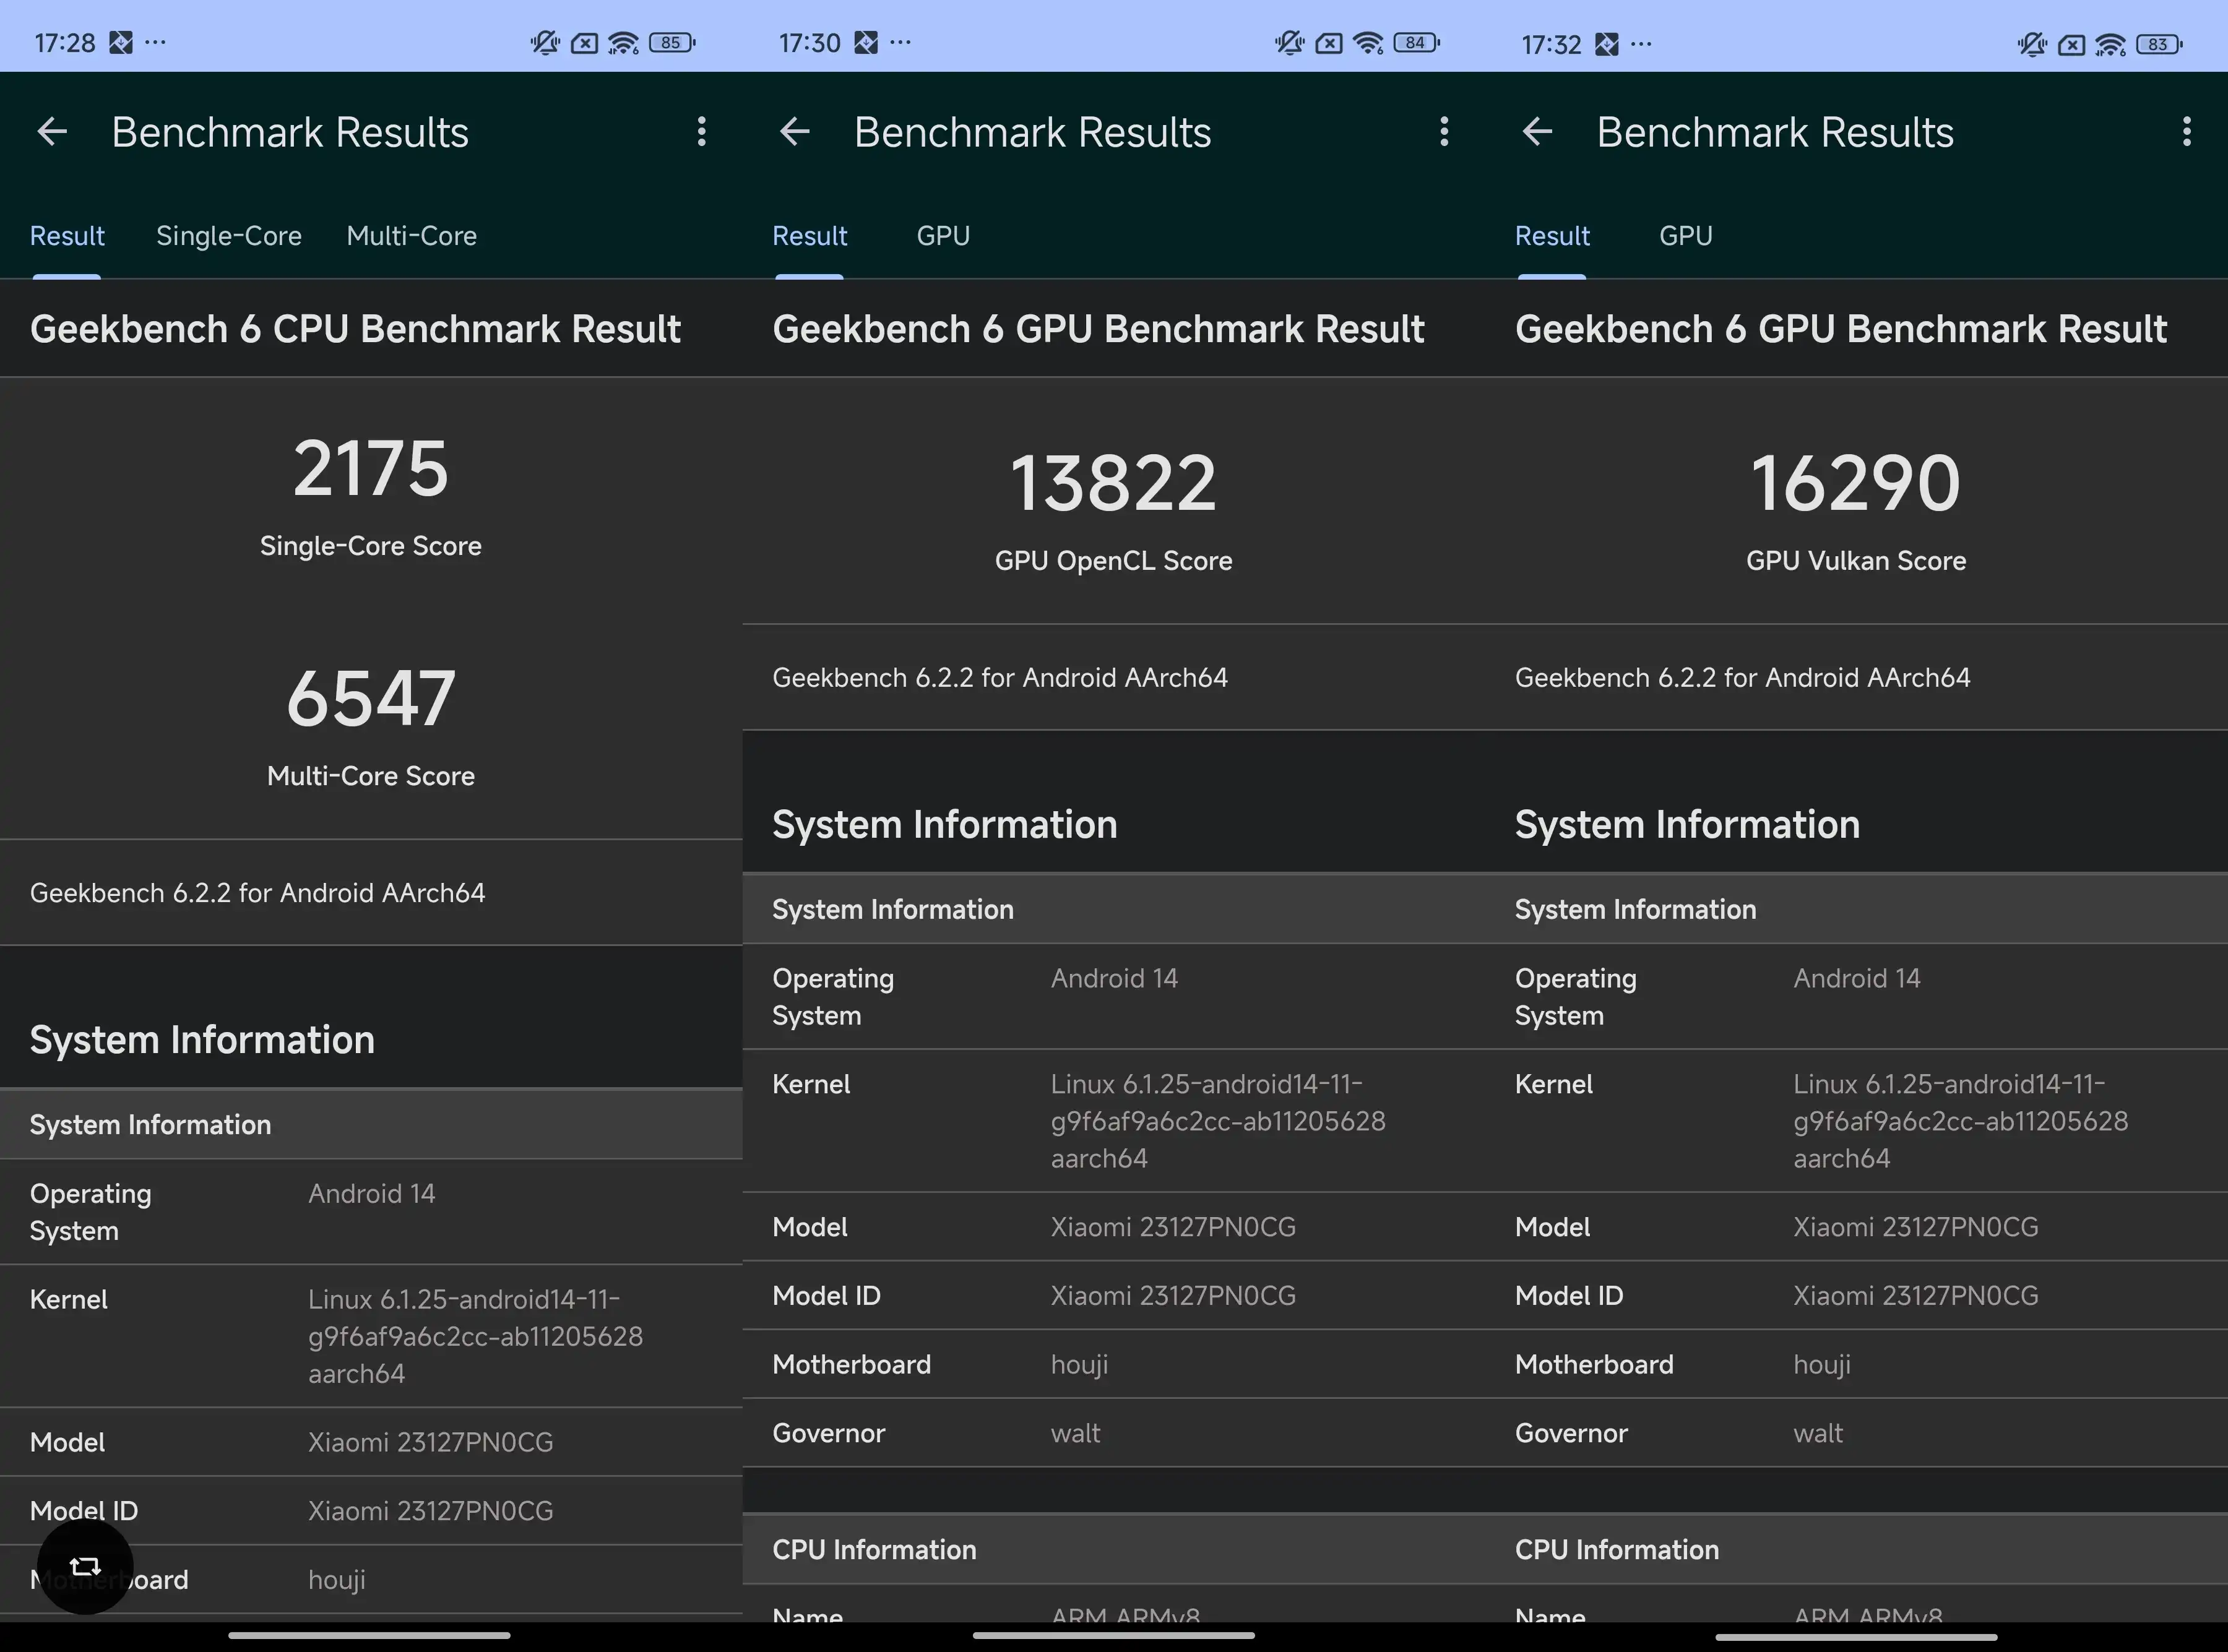Tap Governor walt value on OpenCL screen
Screen dimensions: 2228x1652
tap(1076, 1434)
